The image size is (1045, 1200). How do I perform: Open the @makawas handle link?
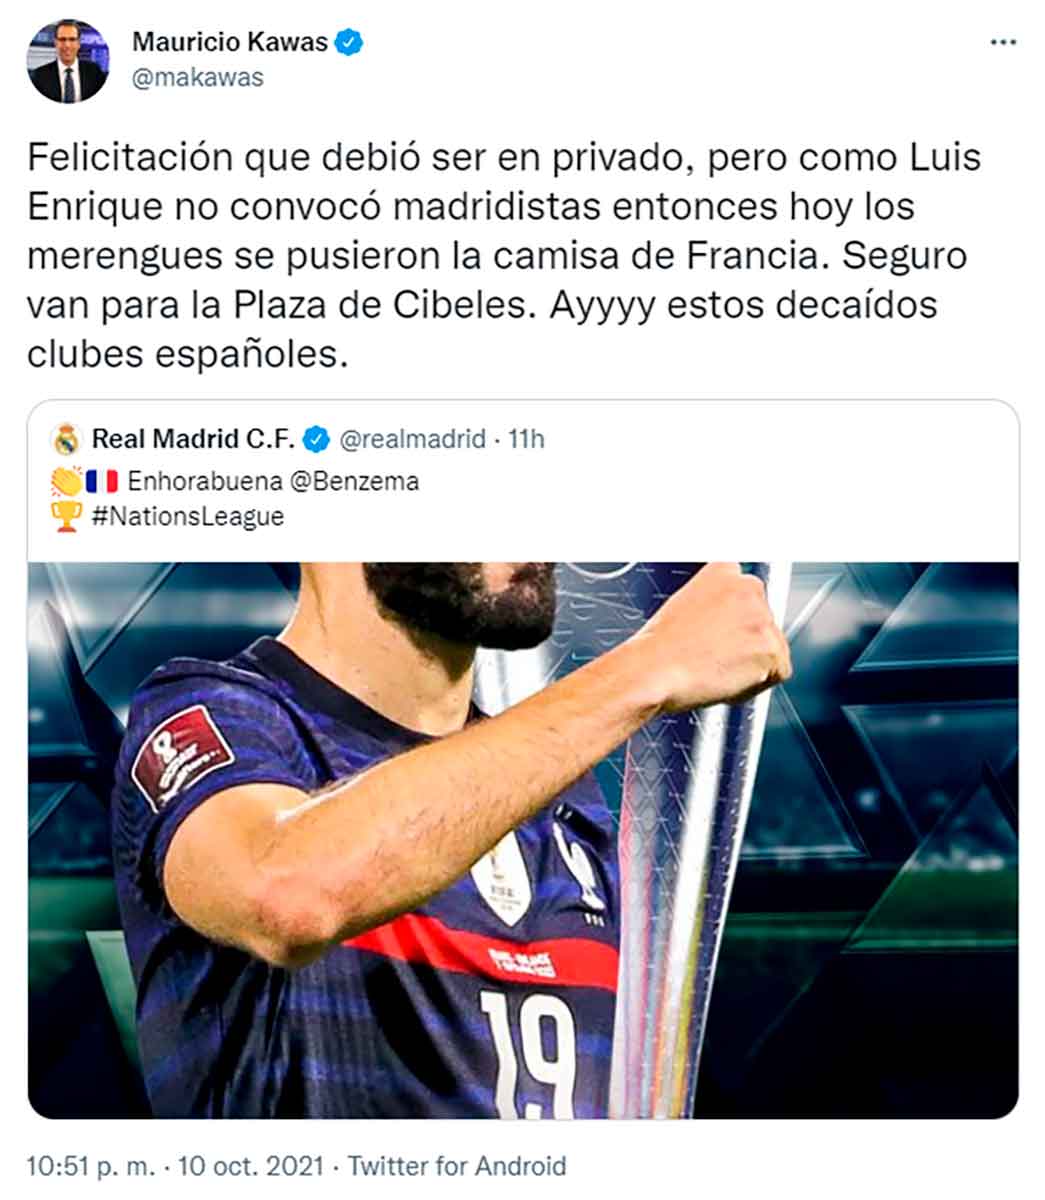198,78
